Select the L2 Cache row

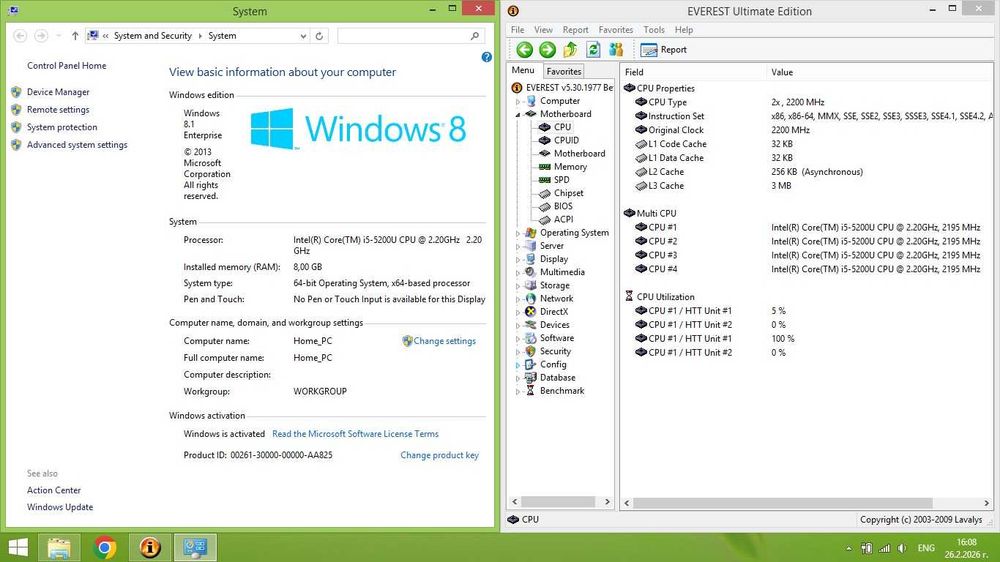(807, 172)
